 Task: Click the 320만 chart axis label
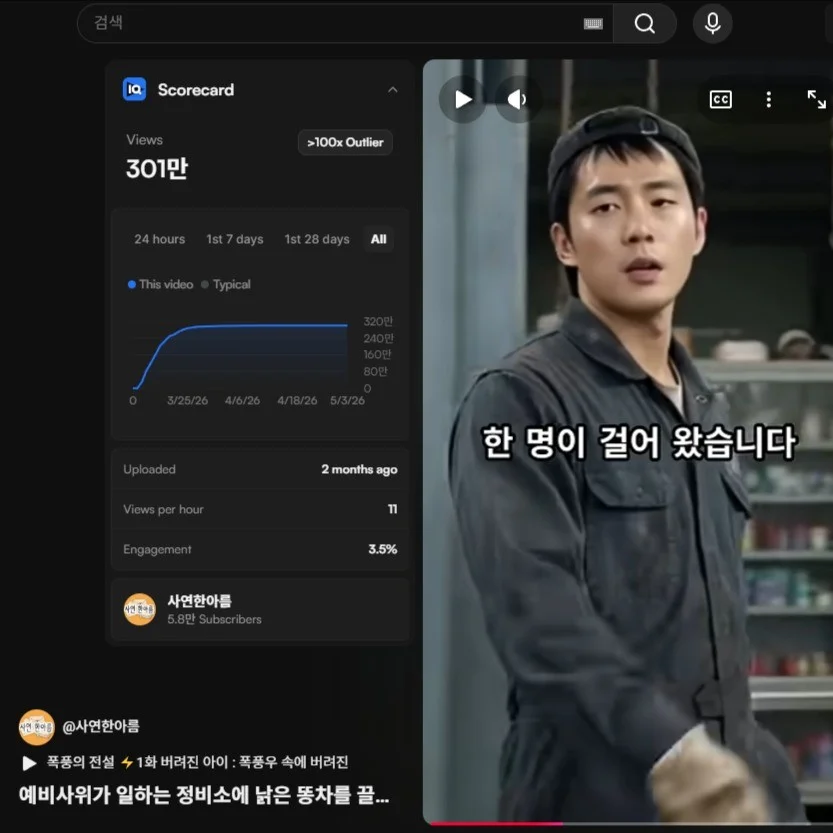pyautogui.click(x=378, y=321)
